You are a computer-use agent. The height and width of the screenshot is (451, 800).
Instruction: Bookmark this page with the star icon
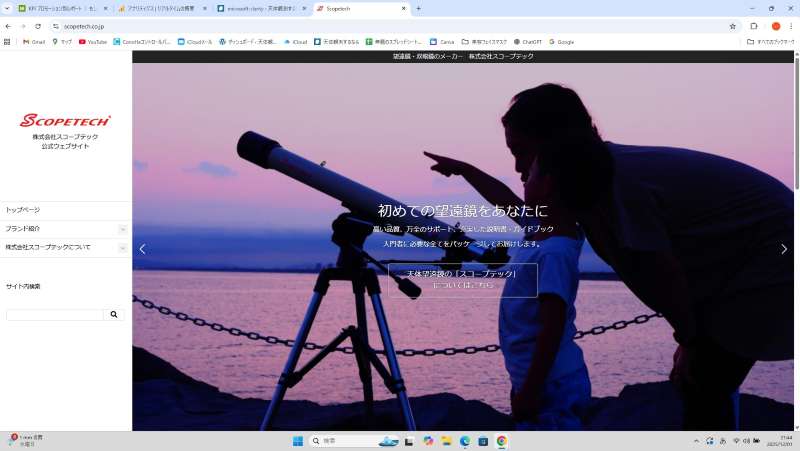tap(733, 26)
